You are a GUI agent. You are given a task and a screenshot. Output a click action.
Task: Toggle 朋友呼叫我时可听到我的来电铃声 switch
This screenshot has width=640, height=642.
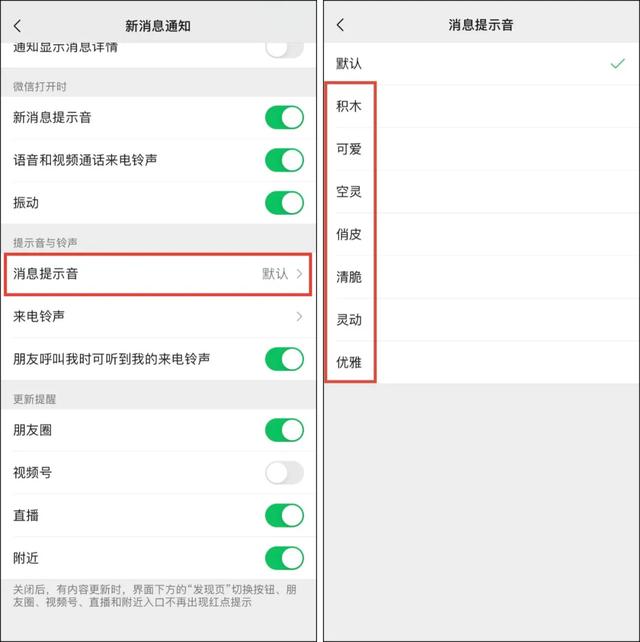pos(284,359)
